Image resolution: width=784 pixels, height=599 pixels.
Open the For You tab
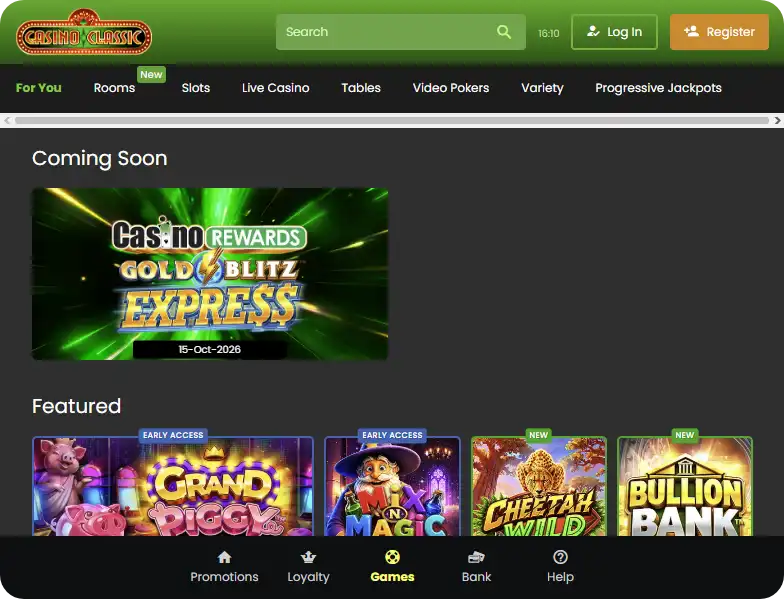(38, 88)
